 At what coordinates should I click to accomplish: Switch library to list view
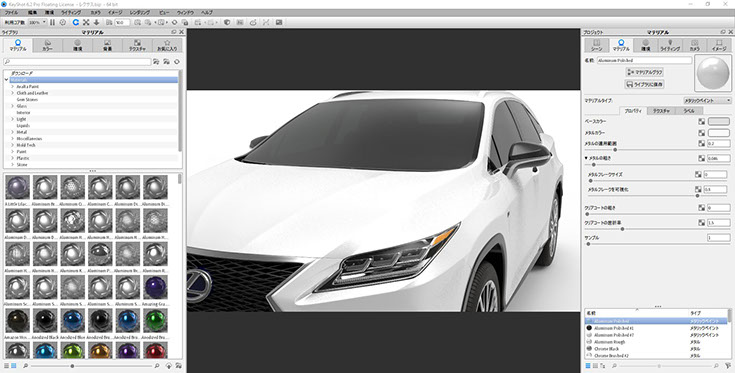point(7,366)
